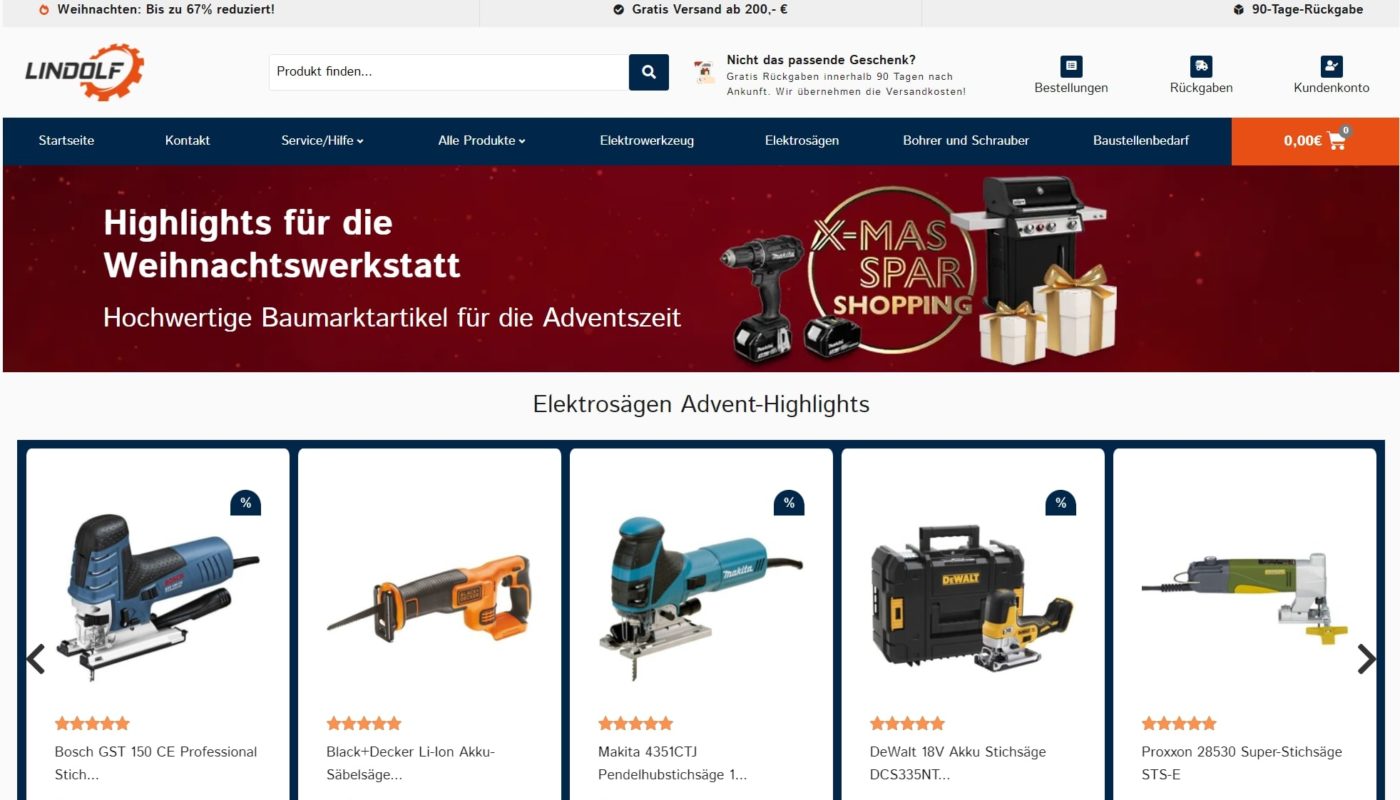Go to Elektrosägen menu item
Viewport: 1400px width, 800px height.
pos(802,141)
